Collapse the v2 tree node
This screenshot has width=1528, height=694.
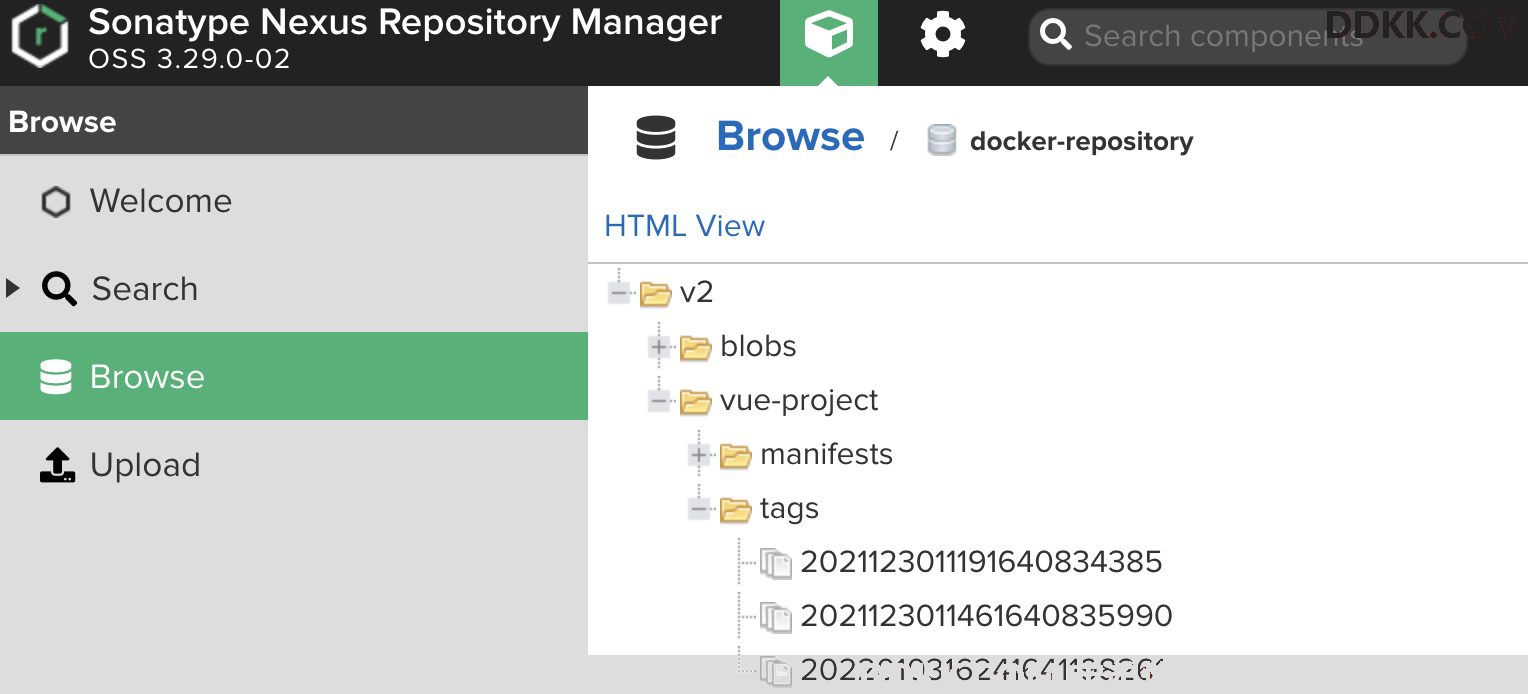[620, 293]
